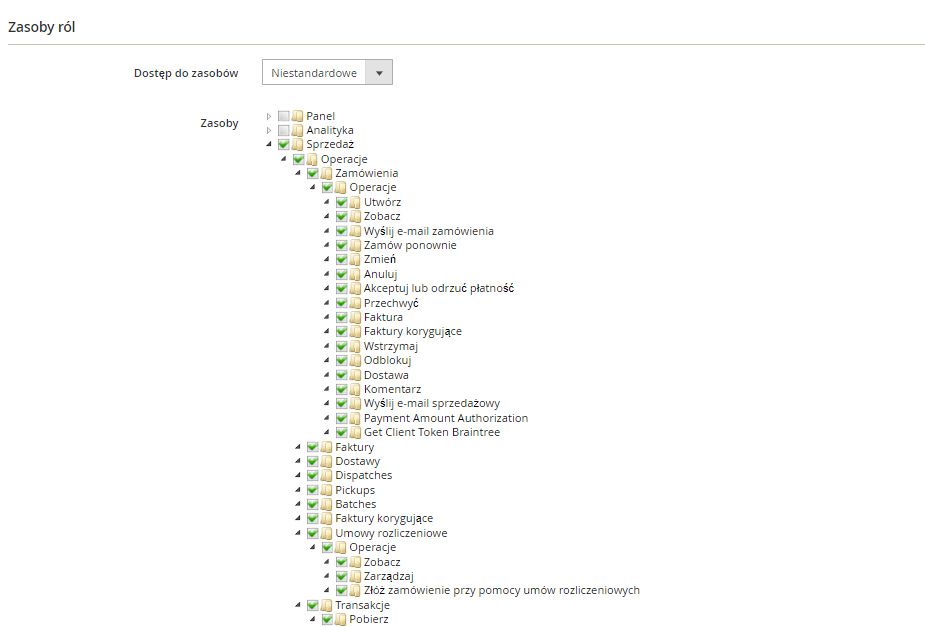
Task: Uncheck the Utwórz checkbox
Action: 342,202
